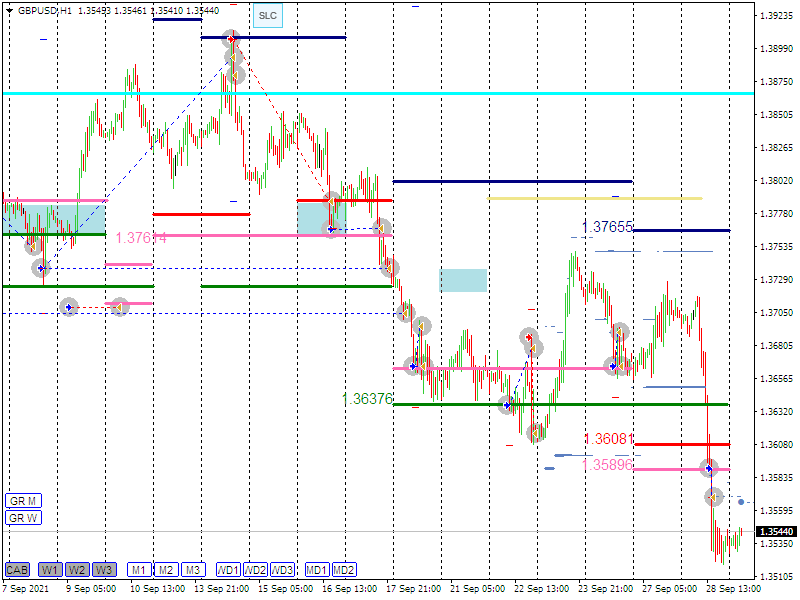Screen dimensions: 800x600
Task: Click 1.36320 on the price scale
Action: [777, 412]
